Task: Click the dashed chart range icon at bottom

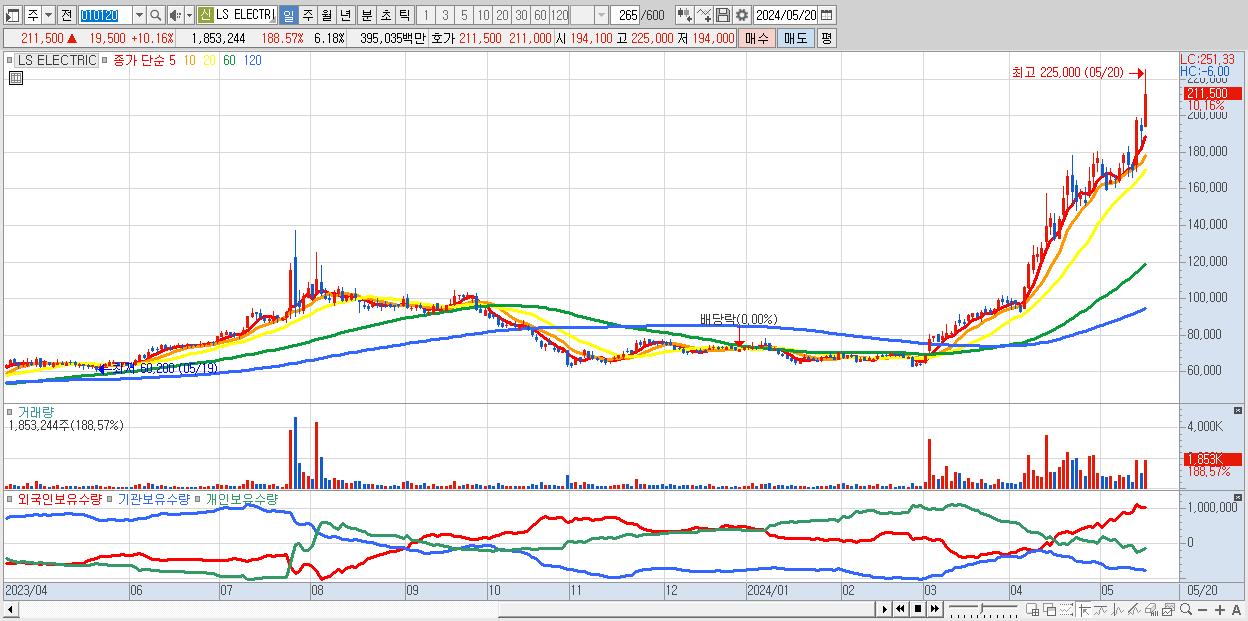Action: [1066, 609]
